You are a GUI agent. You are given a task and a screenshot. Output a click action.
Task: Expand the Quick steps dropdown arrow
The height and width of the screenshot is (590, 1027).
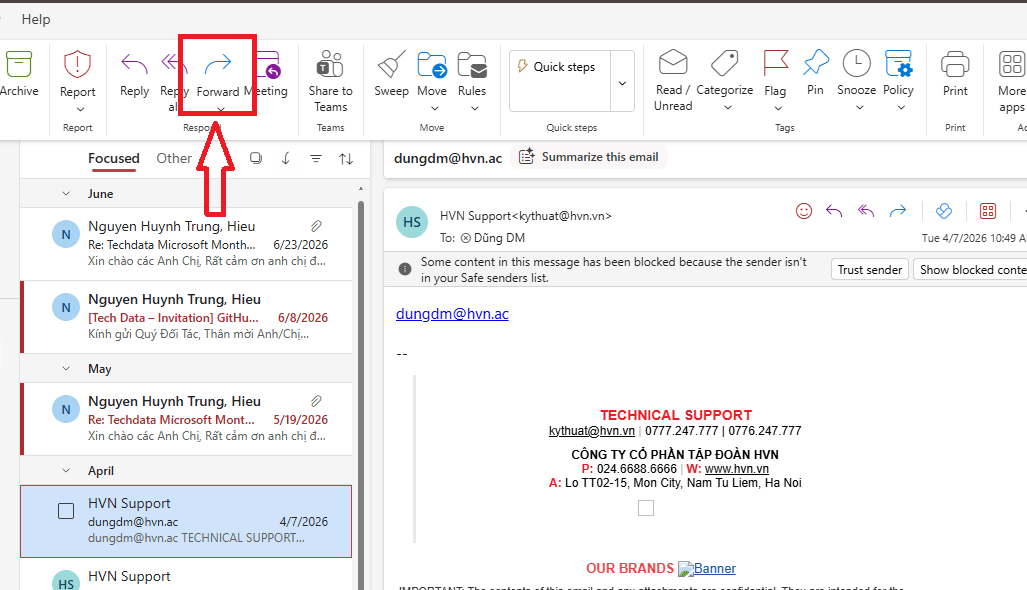[622, 83]
